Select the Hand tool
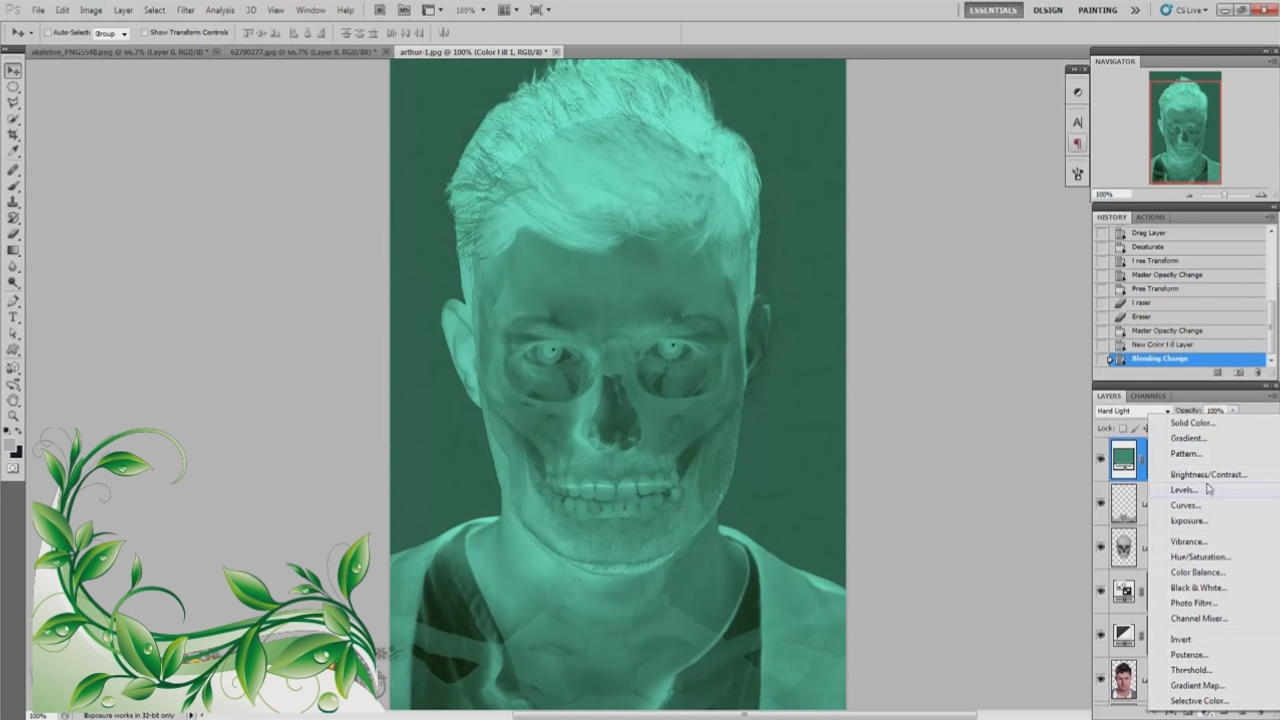Image resolution: width=1280 pixels, height=720 pixels. click(13, 399)
